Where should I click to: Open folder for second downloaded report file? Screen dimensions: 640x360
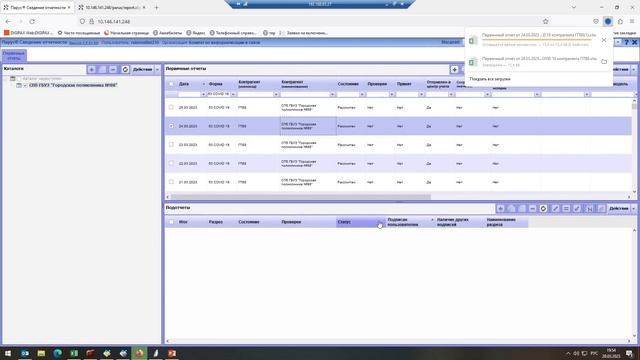click(x=604, y=61)
